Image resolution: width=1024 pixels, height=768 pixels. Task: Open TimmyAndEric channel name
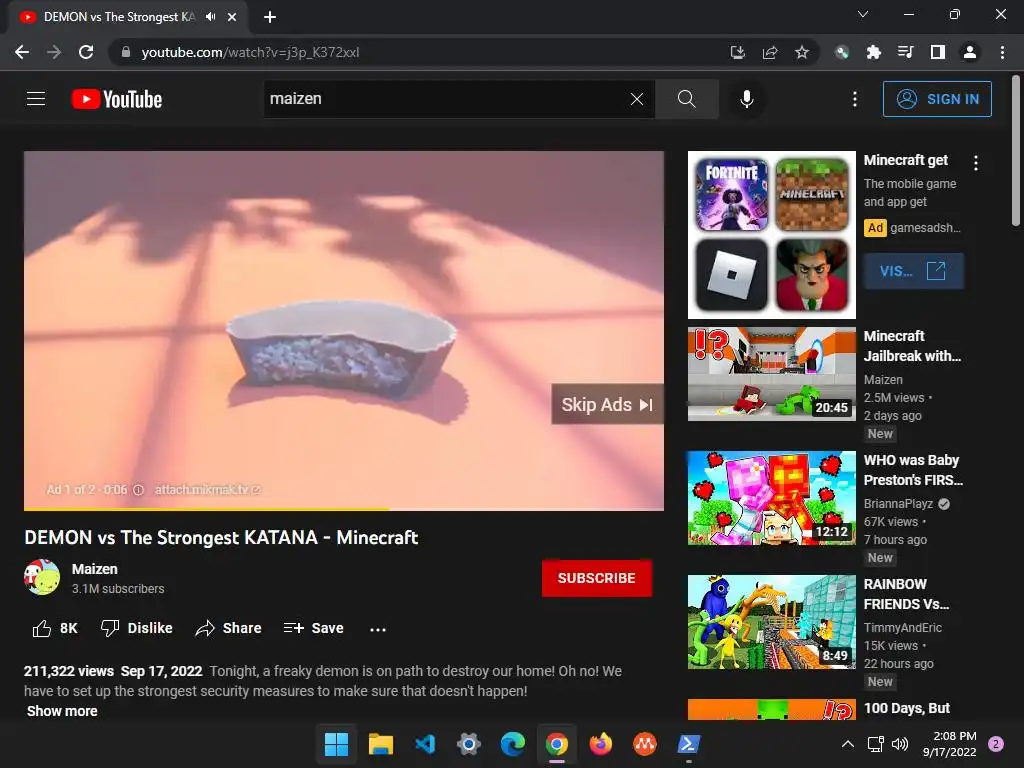(903, 628)
